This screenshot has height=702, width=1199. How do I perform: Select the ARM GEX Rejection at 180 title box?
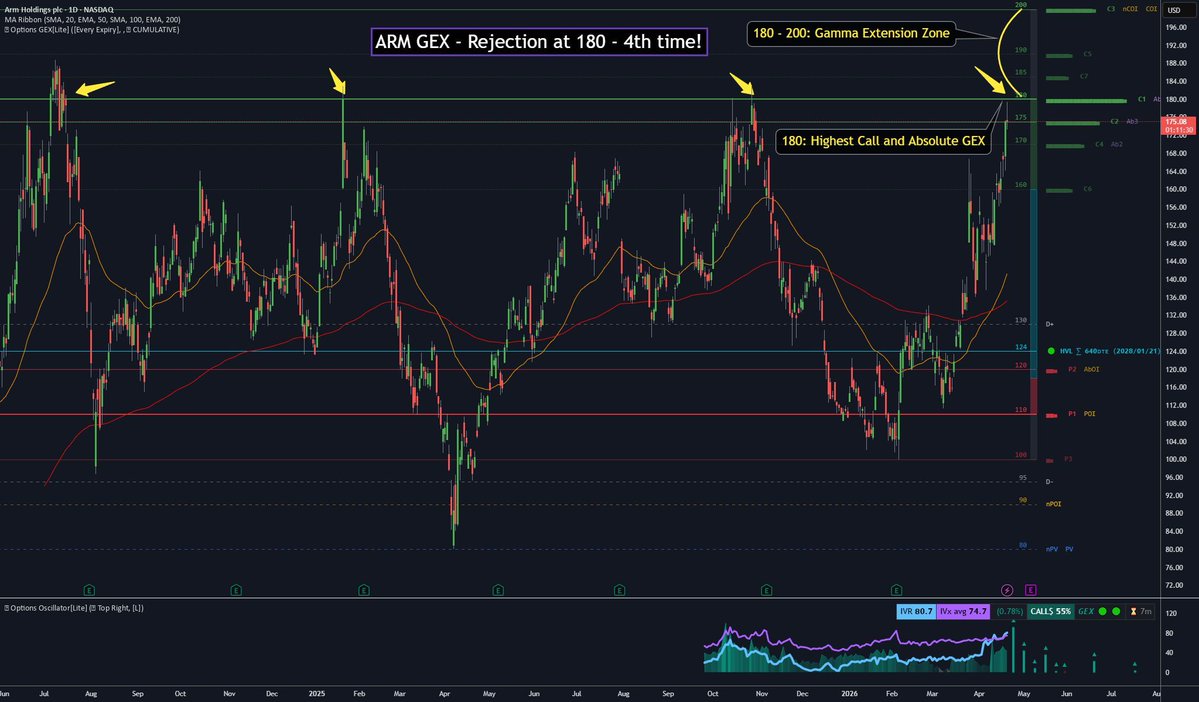point(539,41)
